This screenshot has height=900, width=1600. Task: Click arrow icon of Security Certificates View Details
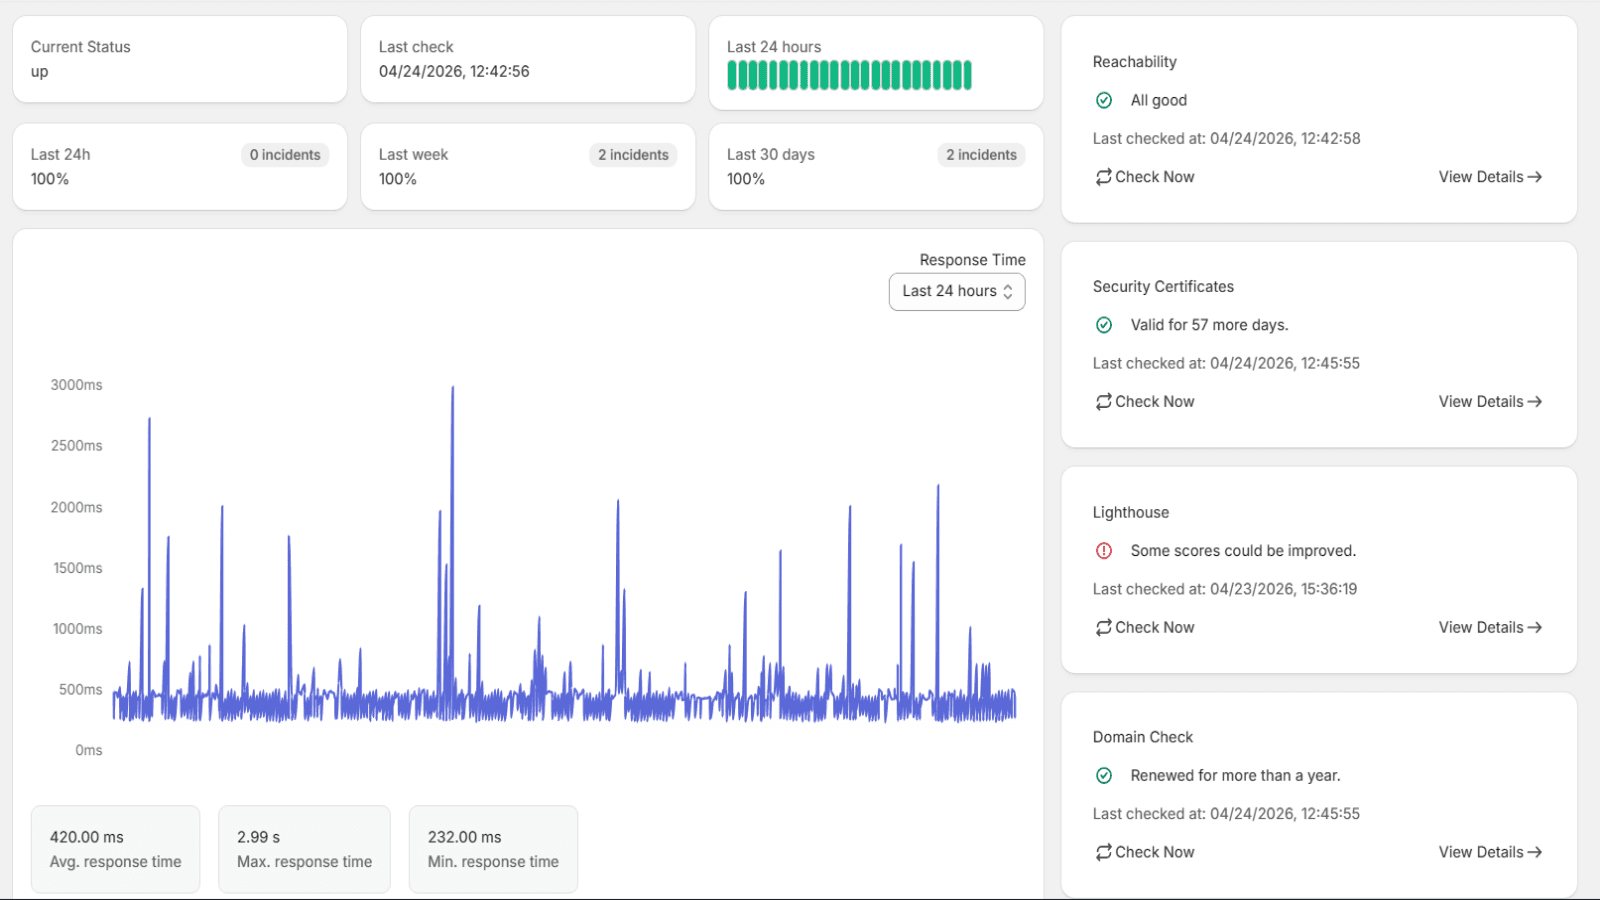1535,402
